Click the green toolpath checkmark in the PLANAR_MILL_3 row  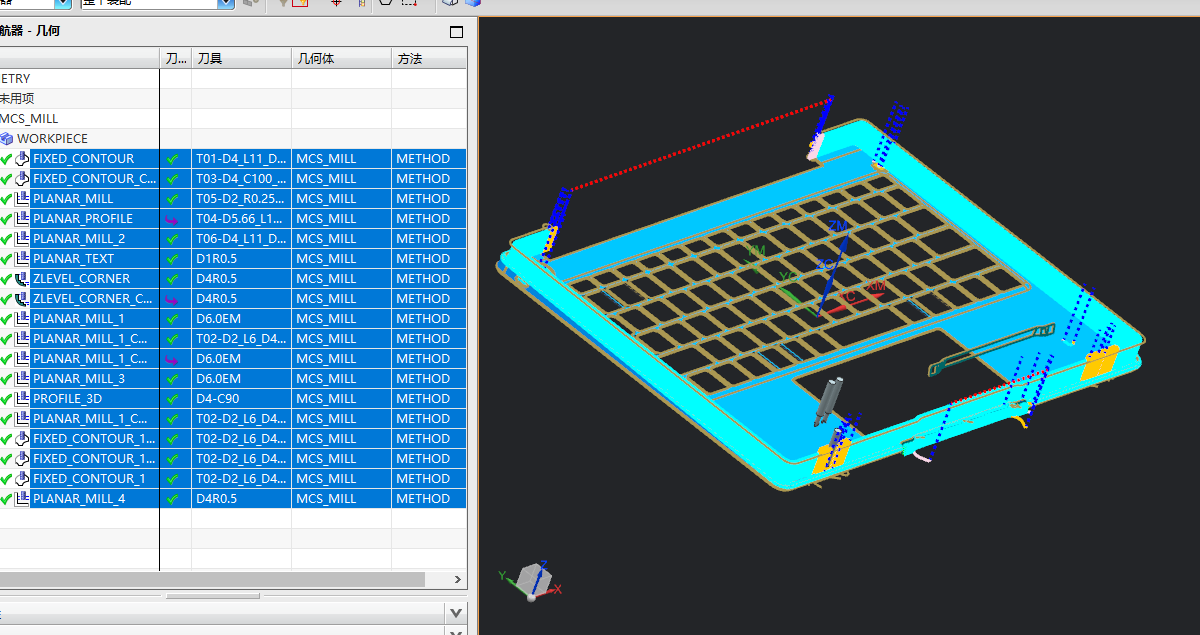(x=172, y=379)
